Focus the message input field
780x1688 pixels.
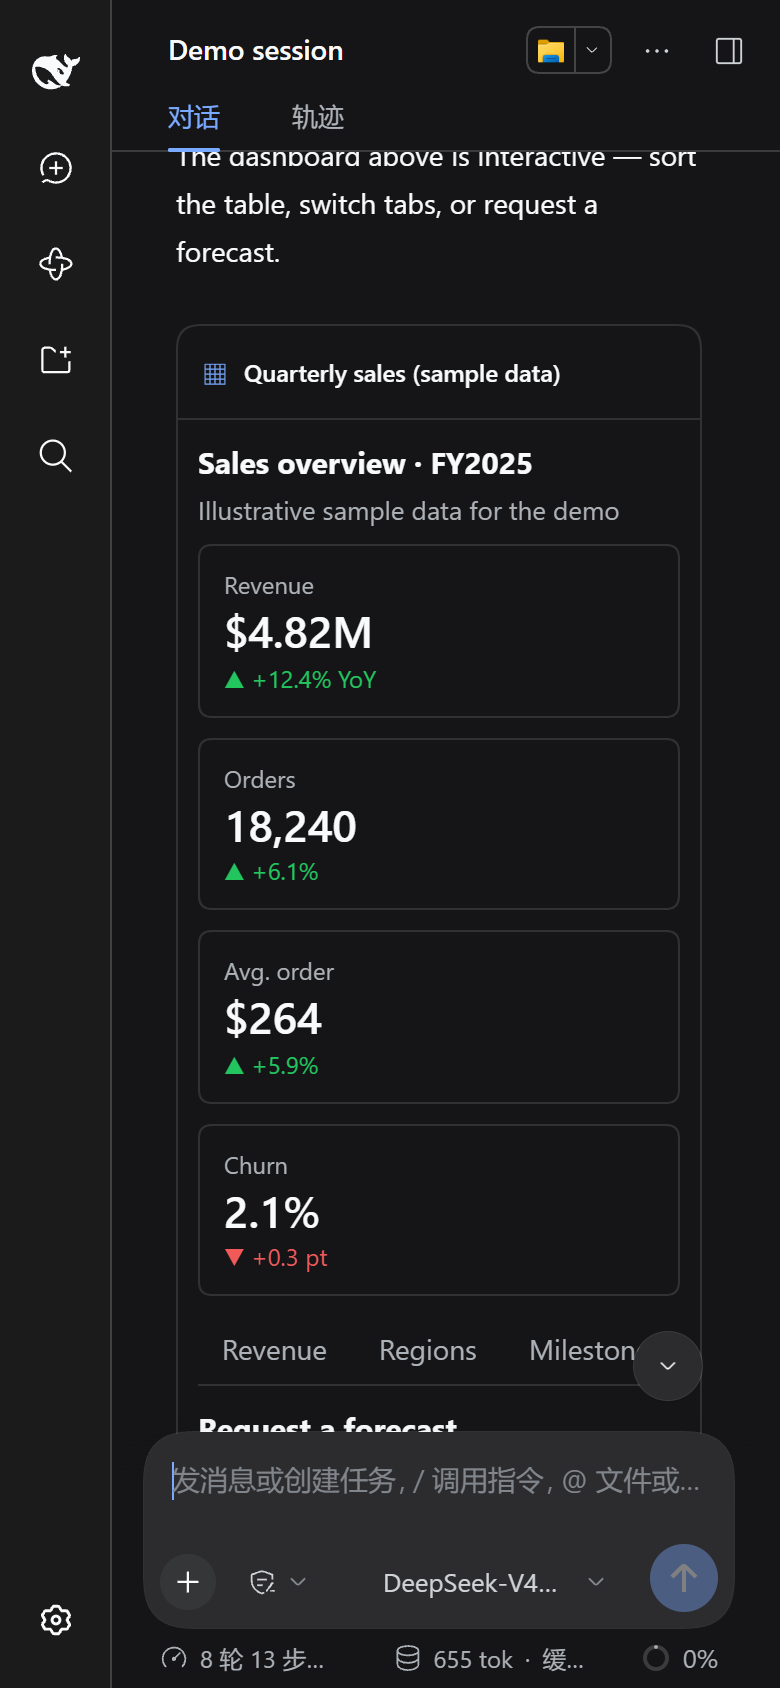pyautogui.click(x=438, y=1480)
